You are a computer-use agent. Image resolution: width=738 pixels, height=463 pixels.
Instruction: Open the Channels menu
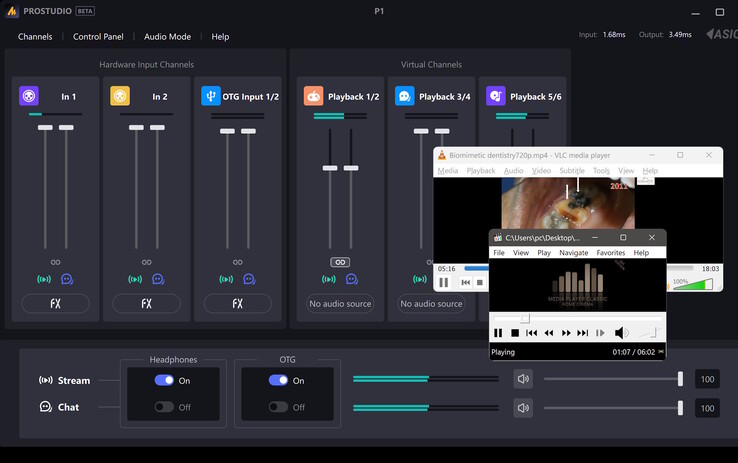click(x=35, y=37)
